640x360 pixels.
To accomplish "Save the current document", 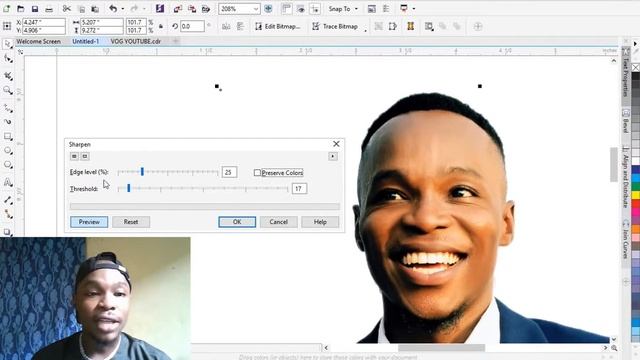I will (x=35, y=9).
